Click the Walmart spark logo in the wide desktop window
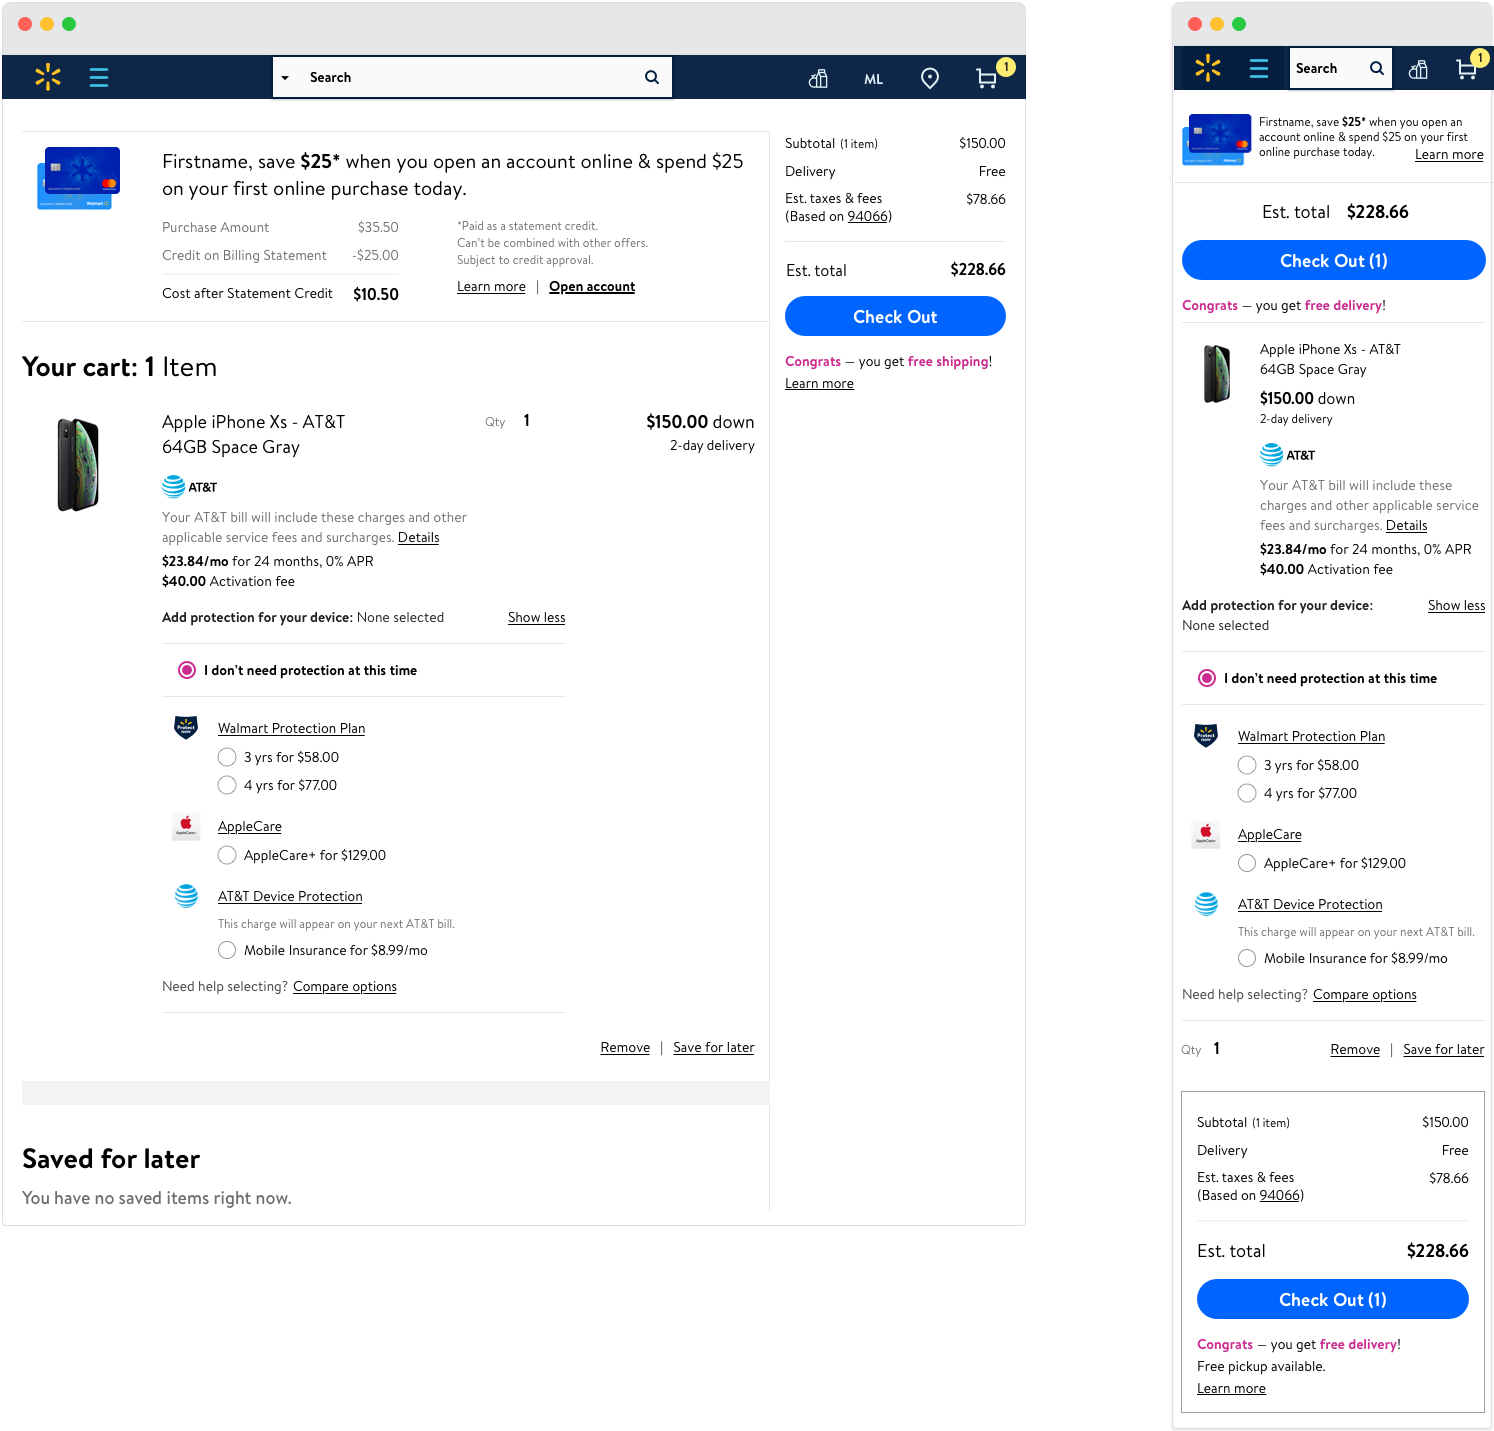The image size is (1494, 1431). 48,77
